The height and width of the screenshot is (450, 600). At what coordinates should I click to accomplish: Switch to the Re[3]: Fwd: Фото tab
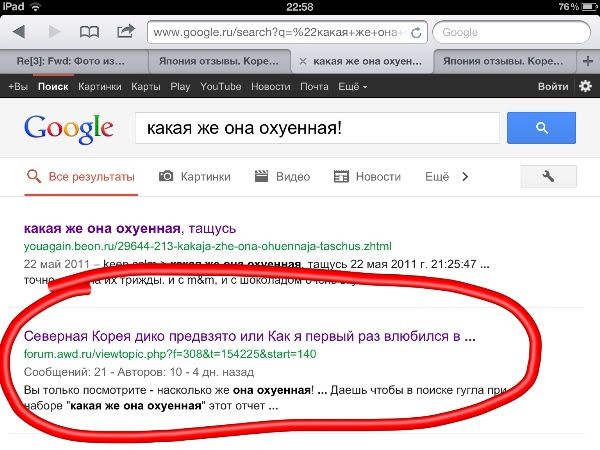pos(74,61)
